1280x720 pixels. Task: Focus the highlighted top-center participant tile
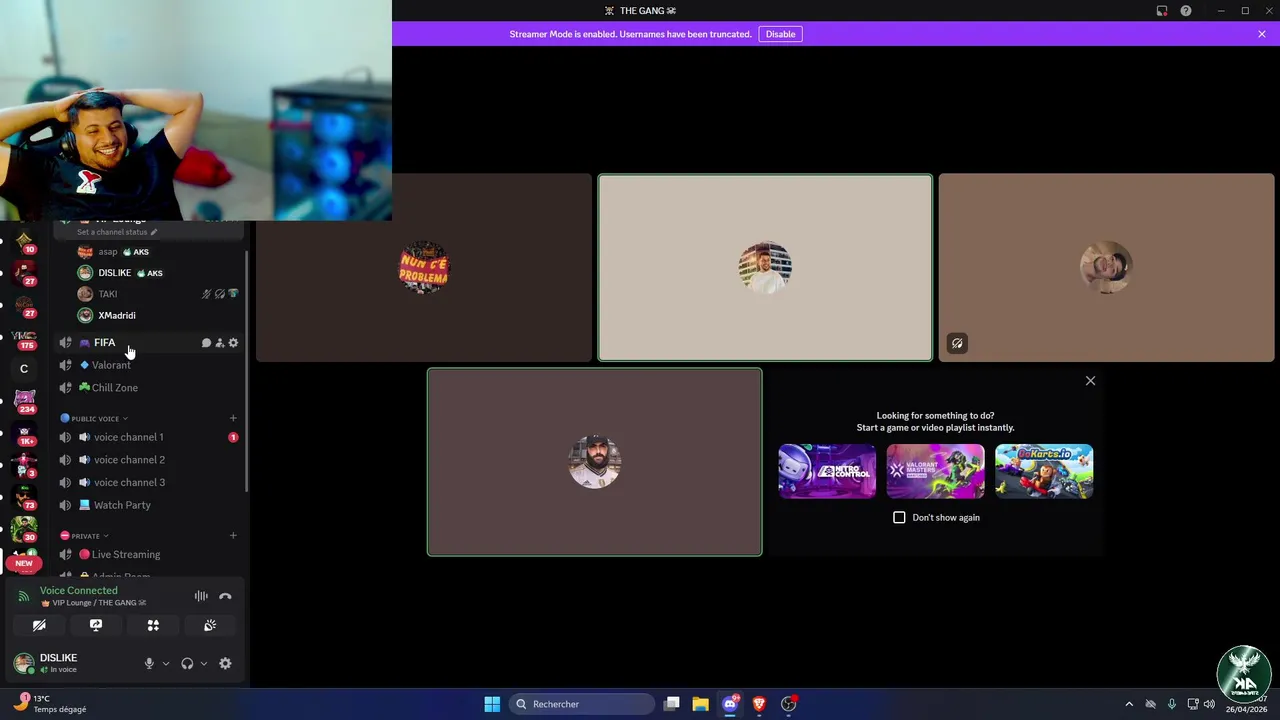tap(765, 268)
